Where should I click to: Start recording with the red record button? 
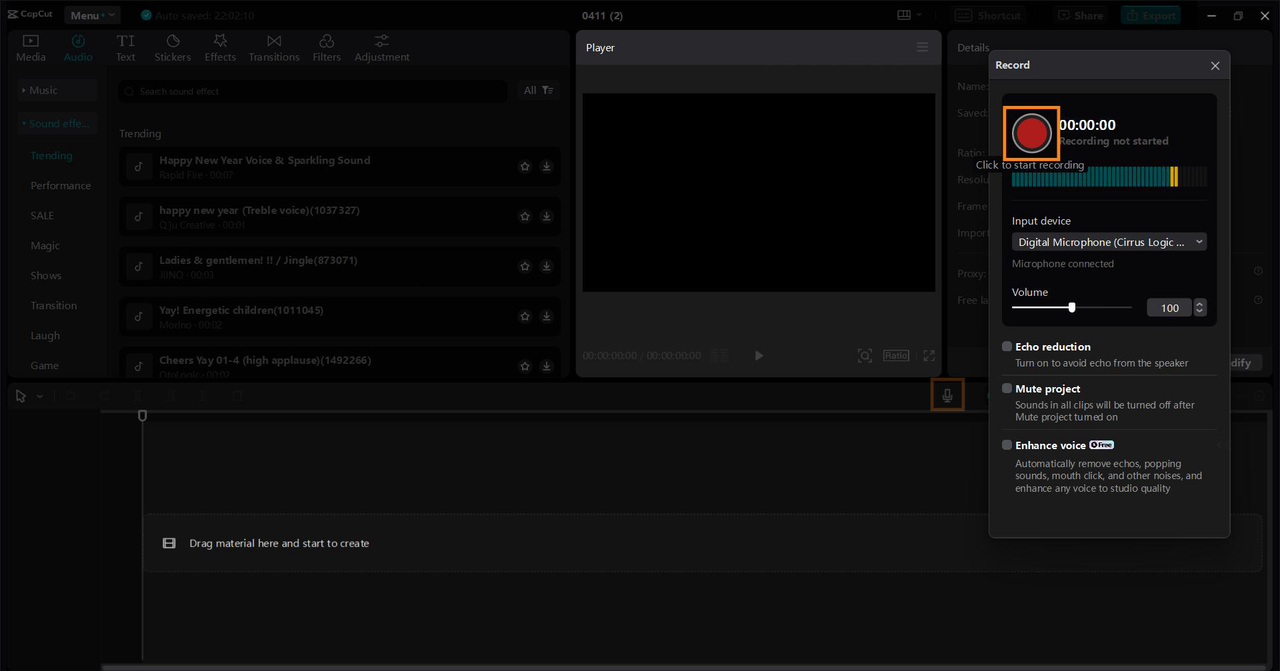pos(1031,132)
